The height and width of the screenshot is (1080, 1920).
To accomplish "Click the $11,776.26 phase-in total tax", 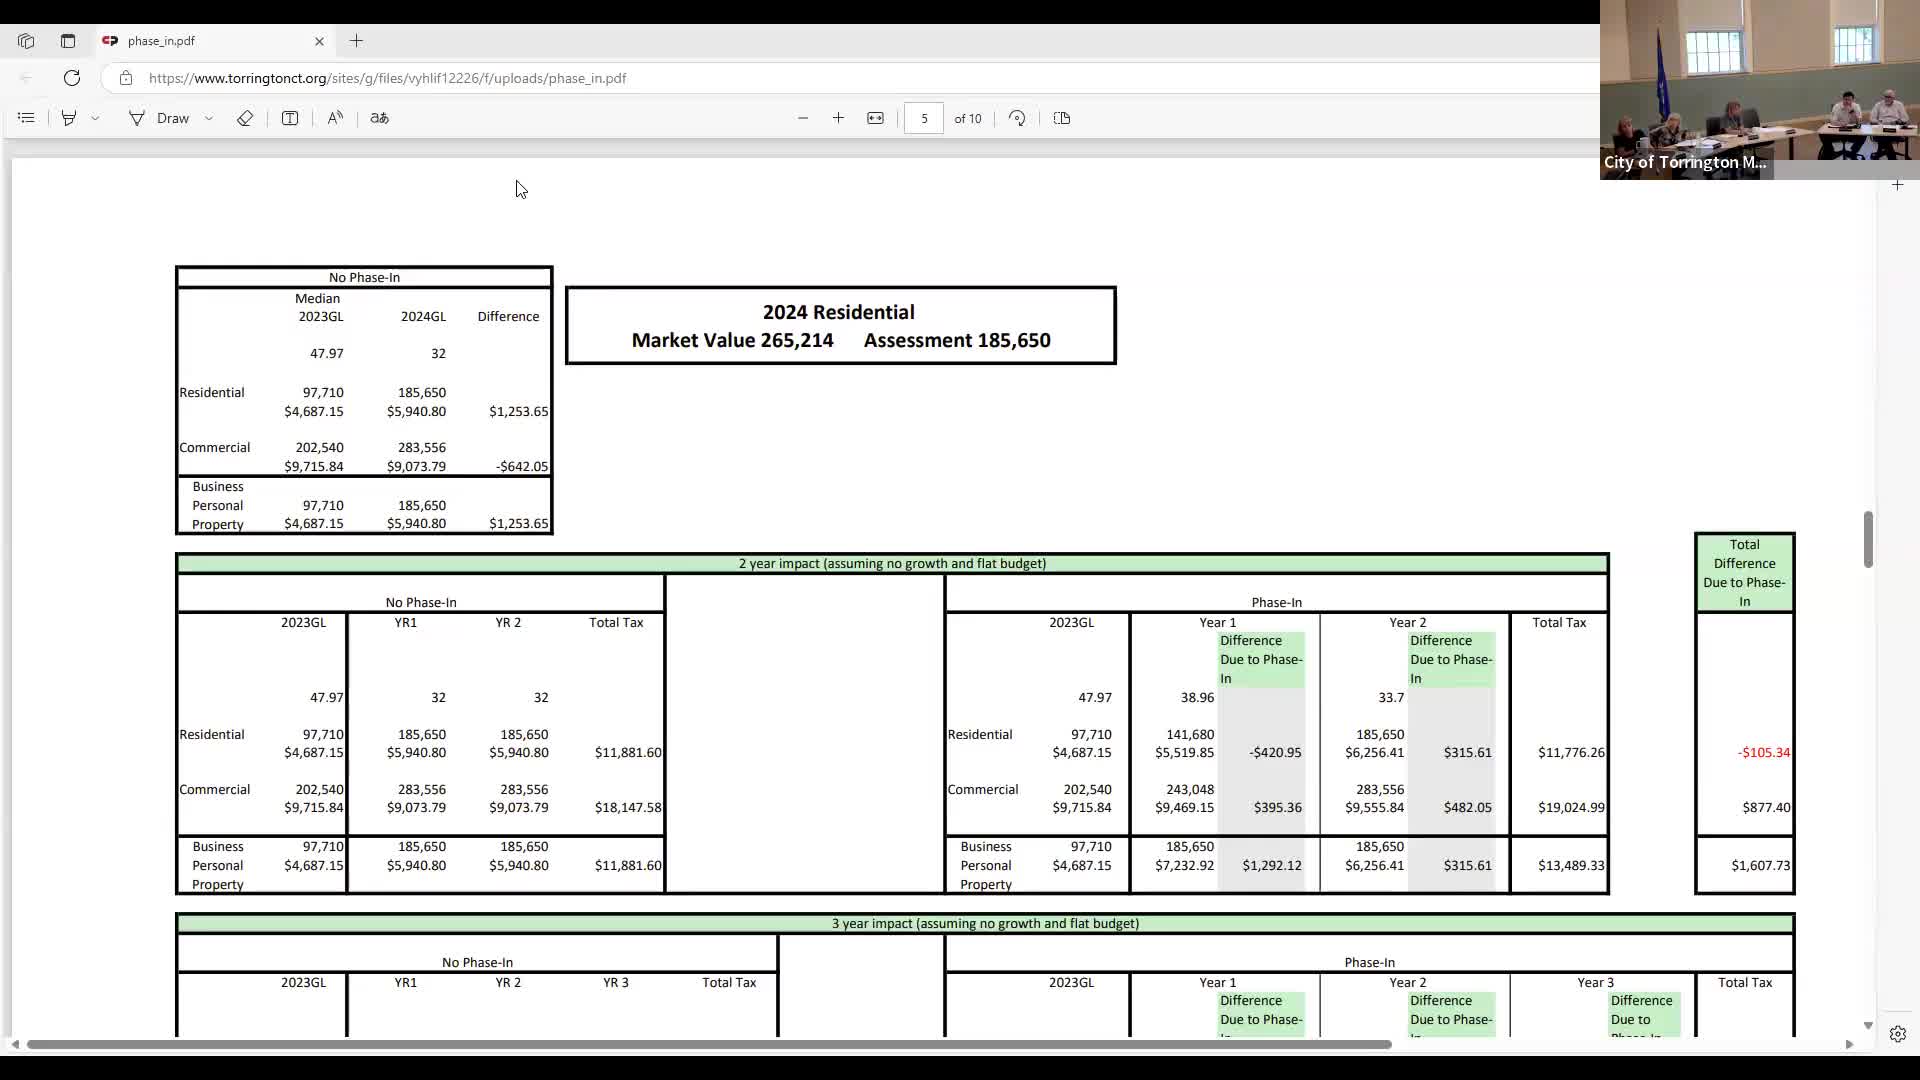I will point(1571,752).
